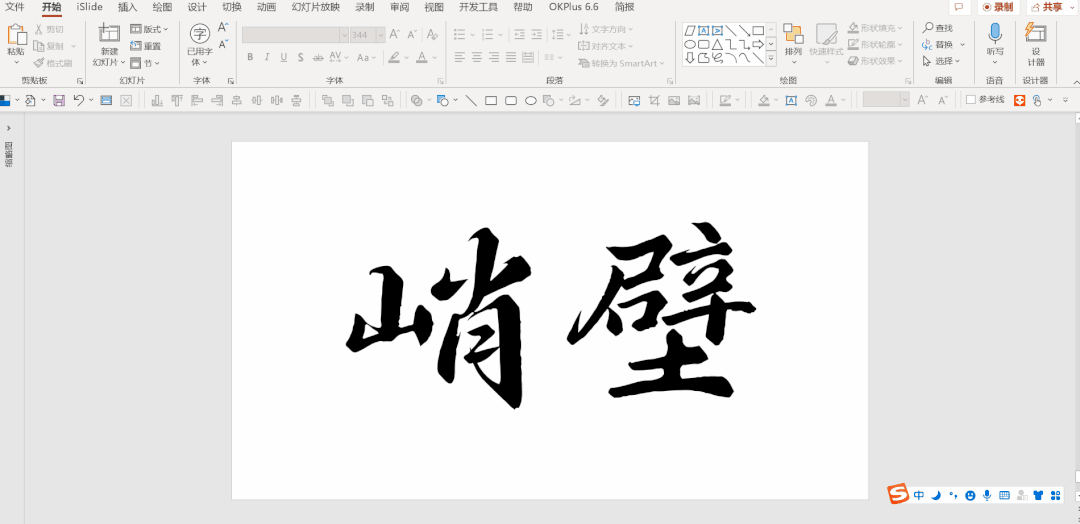Expand the Replace (替换) dropdown arrow

pos(963,45)
